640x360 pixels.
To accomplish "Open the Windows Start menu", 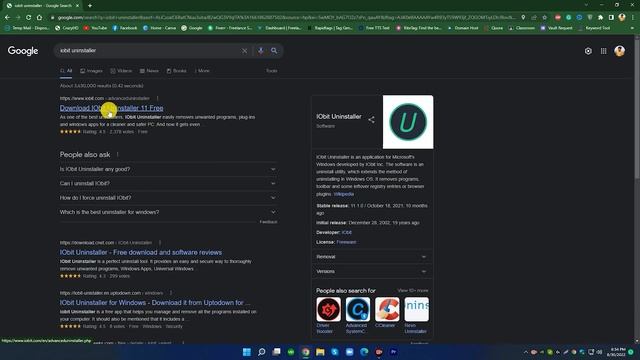I will (x=247, y=352).
